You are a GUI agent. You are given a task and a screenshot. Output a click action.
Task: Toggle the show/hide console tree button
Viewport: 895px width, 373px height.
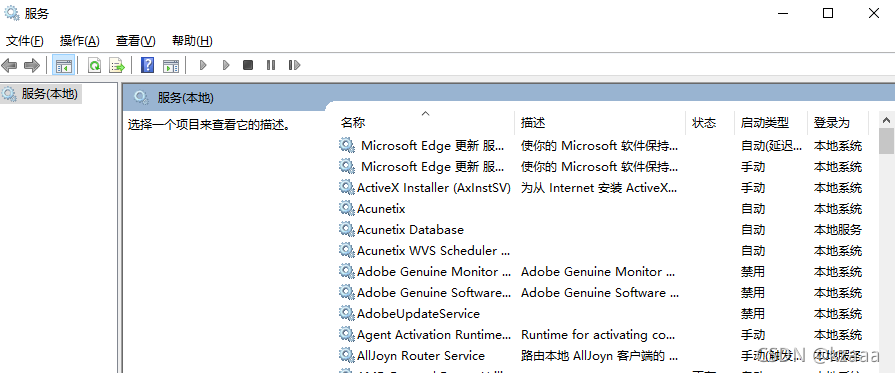(x=63, y=65)
